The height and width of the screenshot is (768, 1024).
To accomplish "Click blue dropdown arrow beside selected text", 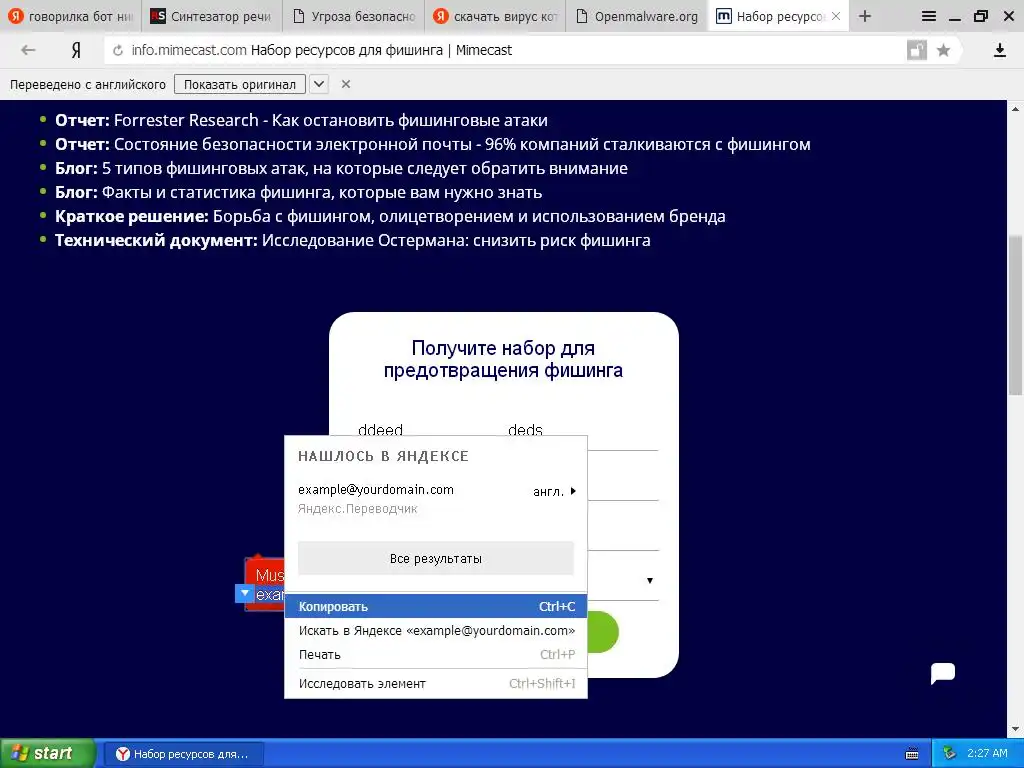I will click(x=244, y=593).
